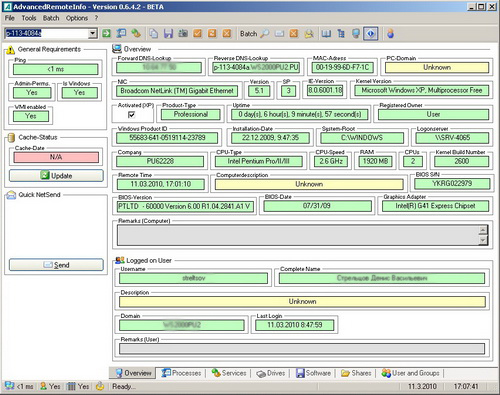Click the green arrow connect icon

coord(106,33)
